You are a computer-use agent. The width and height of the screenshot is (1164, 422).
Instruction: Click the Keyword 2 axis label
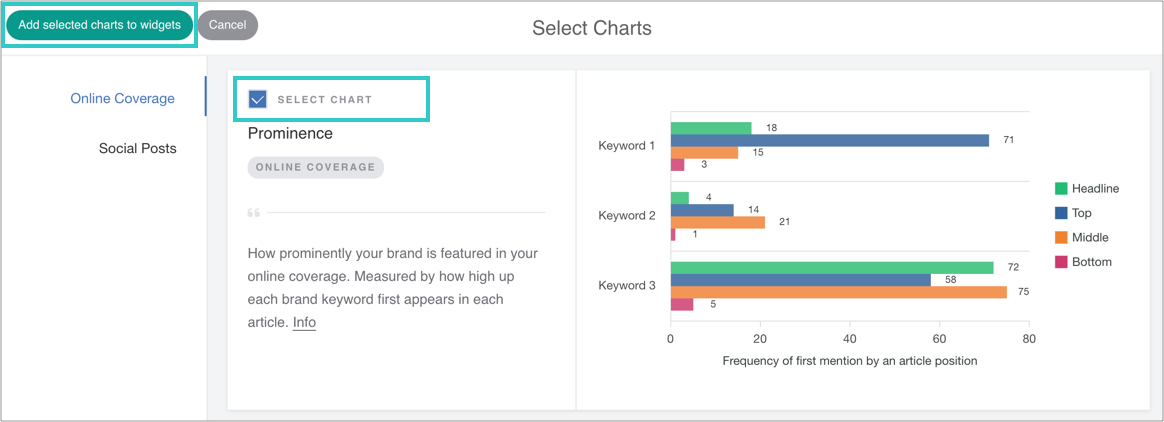(626, 215)
